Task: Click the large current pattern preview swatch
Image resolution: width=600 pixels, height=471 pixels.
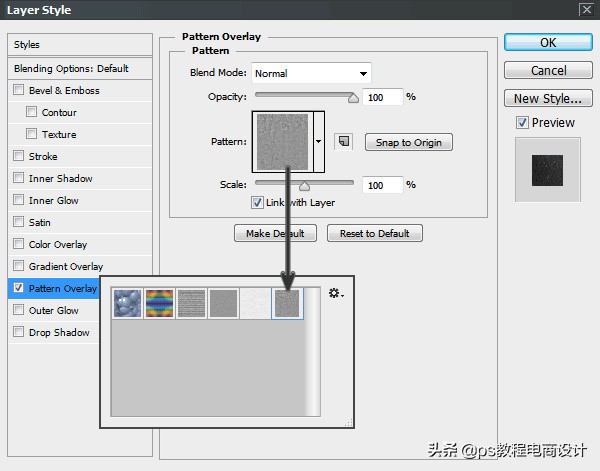Action: [x=283, y=142]
